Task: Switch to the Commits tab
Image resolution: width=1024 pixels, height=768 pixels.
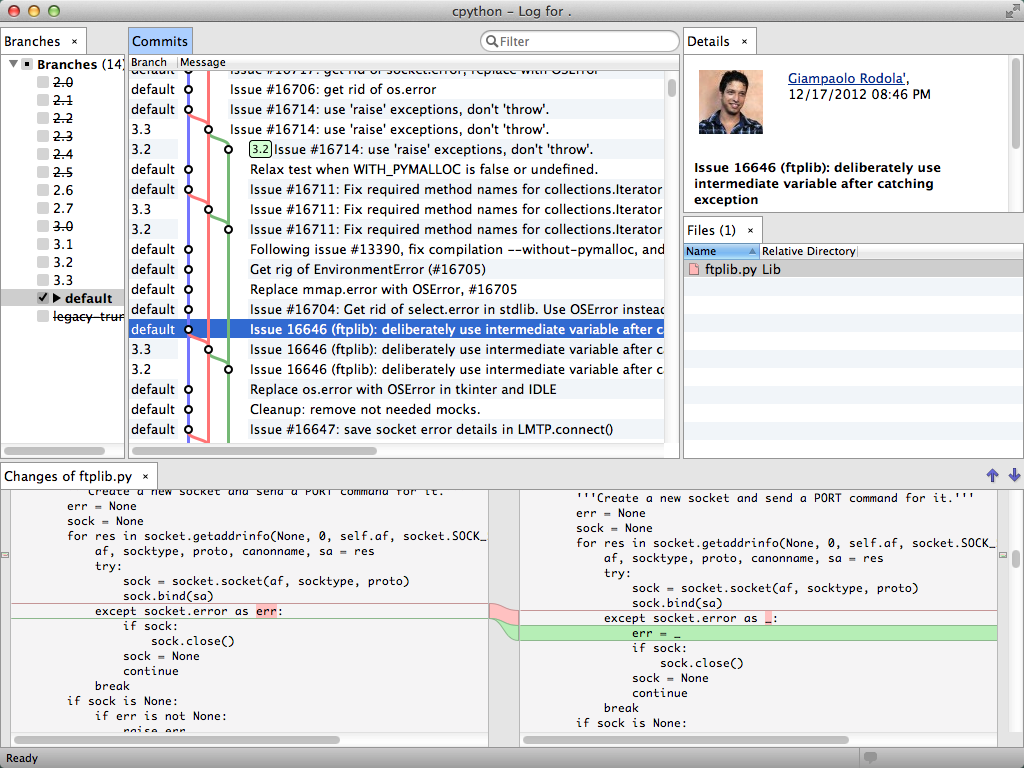Action: pyautogui.click(x=160, y=41)
